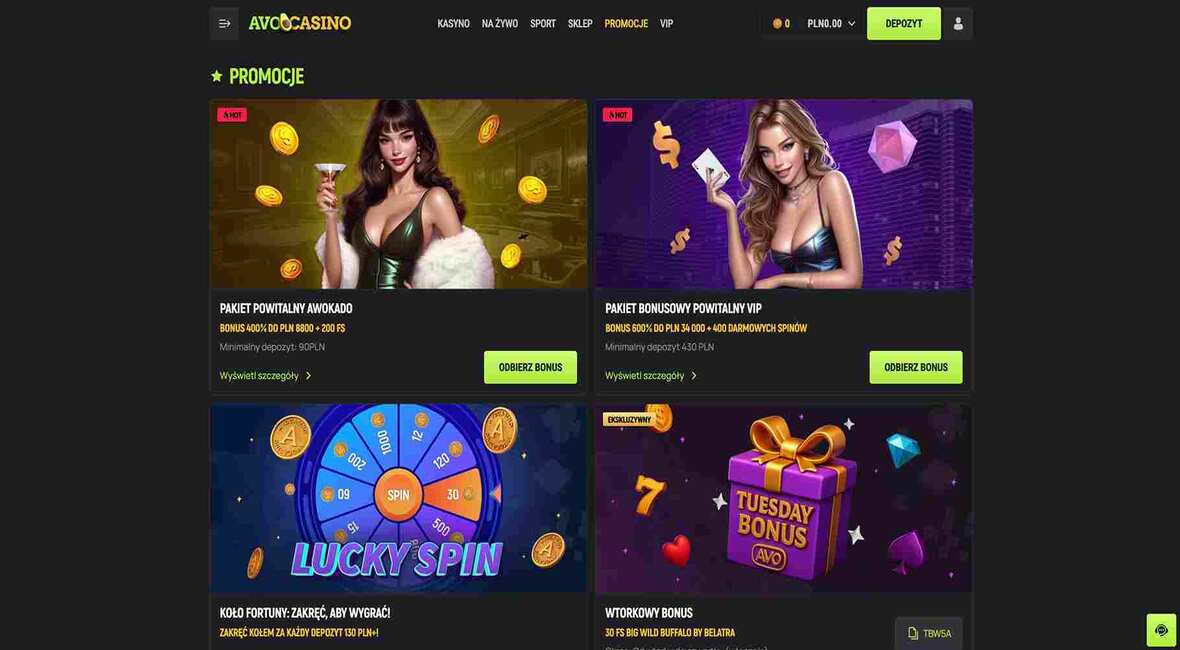Expand the PLN0.00 balance dropdown
Viewport: 1180px width, 650px height.
(x=832, y=24)
